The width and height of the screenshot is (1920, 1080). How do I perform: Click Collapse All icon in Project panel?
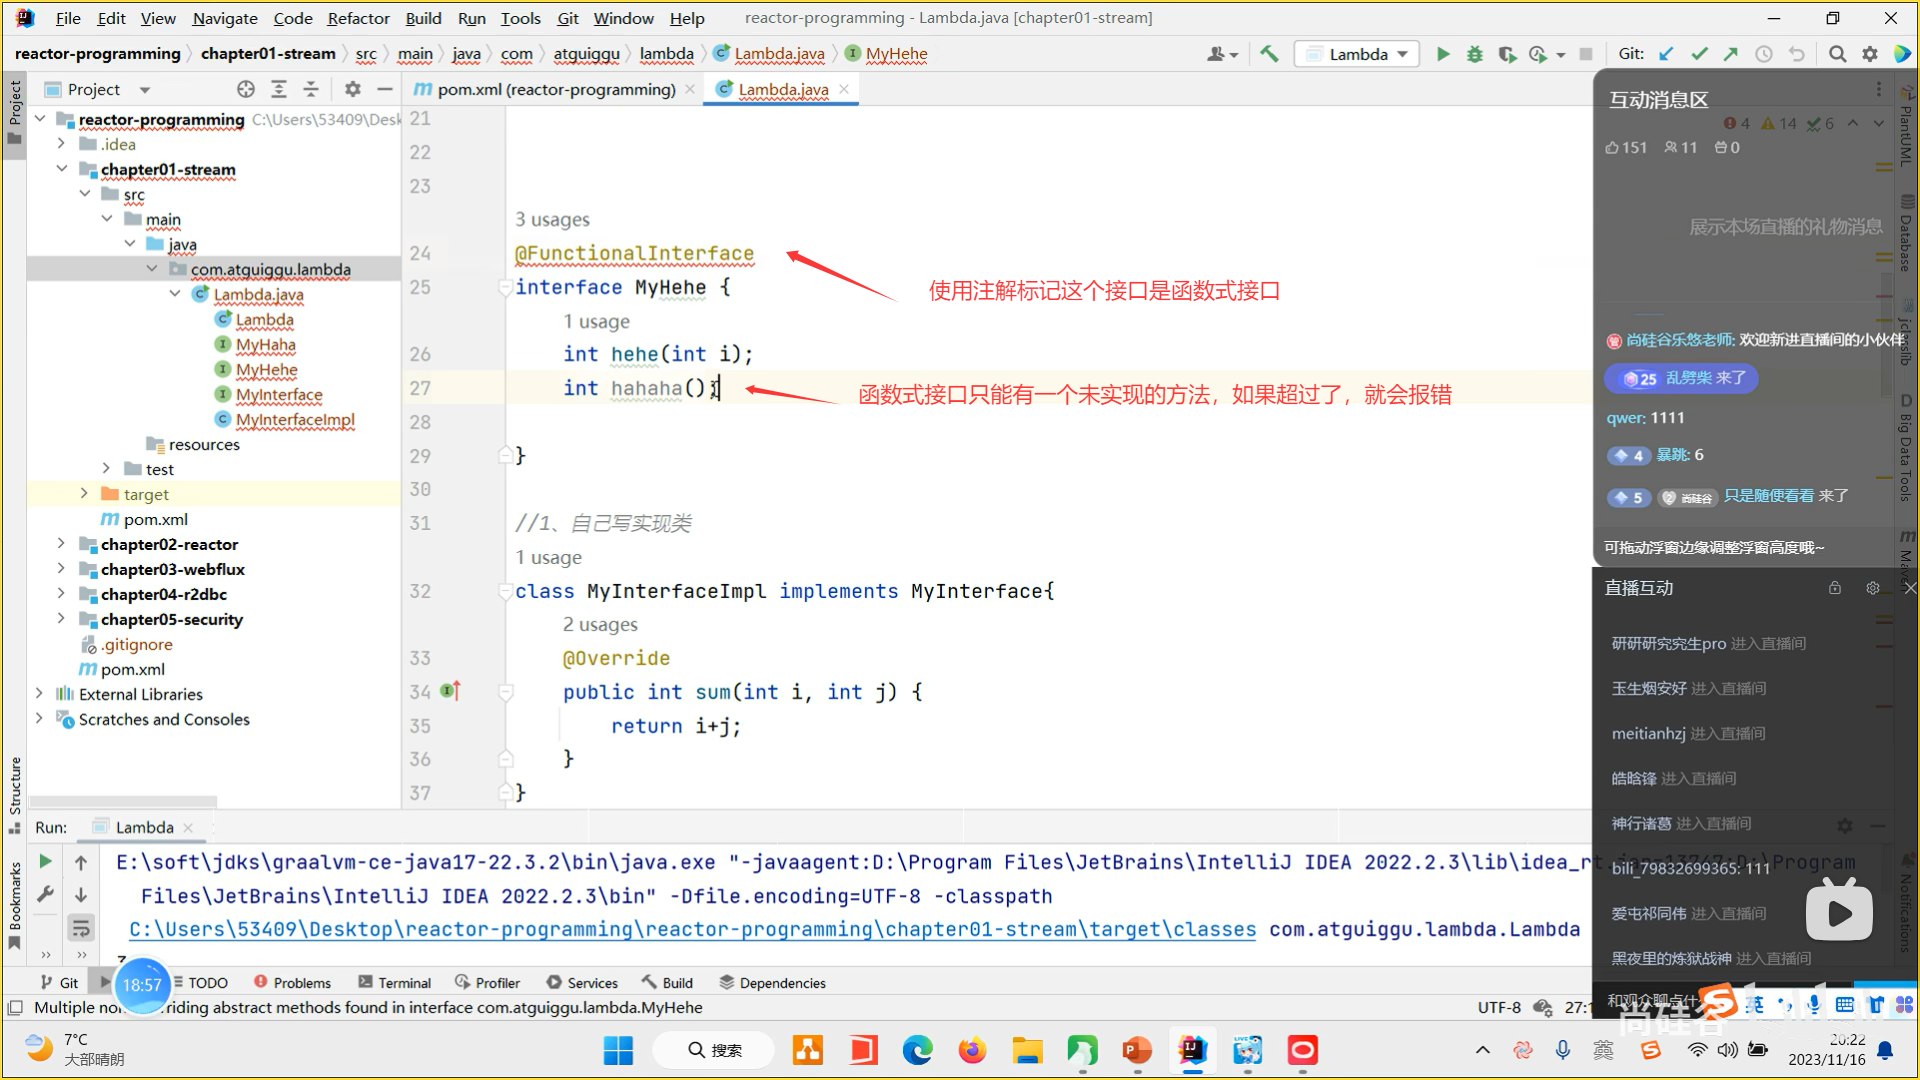click(x=311, y=89)
